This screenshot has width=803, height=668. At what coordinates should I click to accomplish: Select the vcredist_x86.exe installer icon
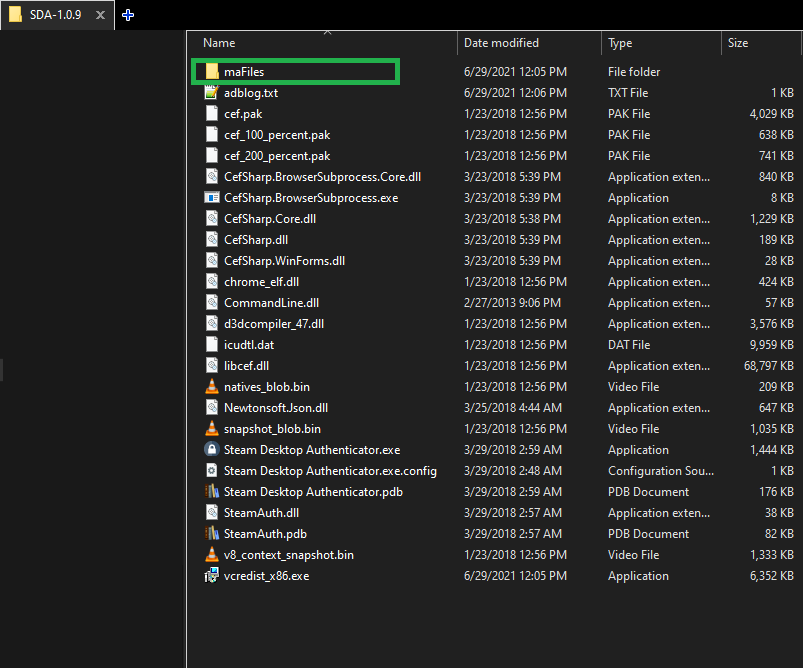212,576
